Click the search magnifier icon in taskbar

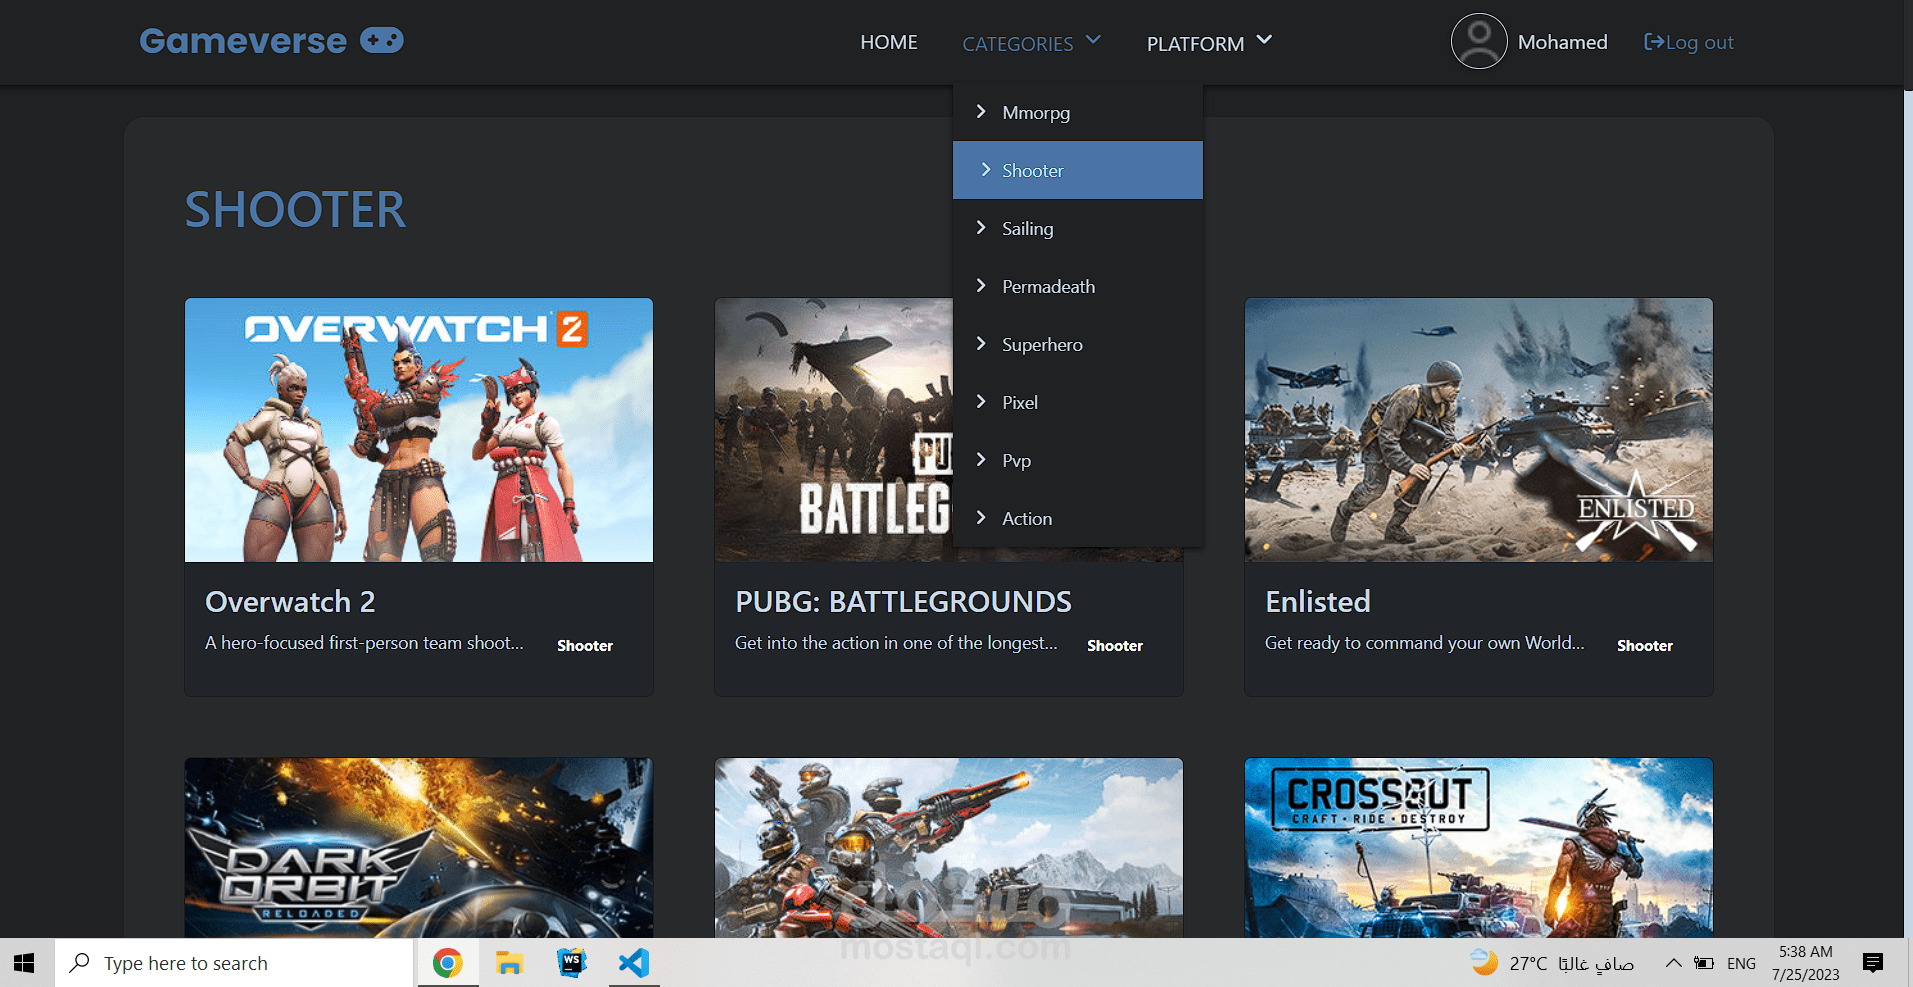(x=79, y=963)
